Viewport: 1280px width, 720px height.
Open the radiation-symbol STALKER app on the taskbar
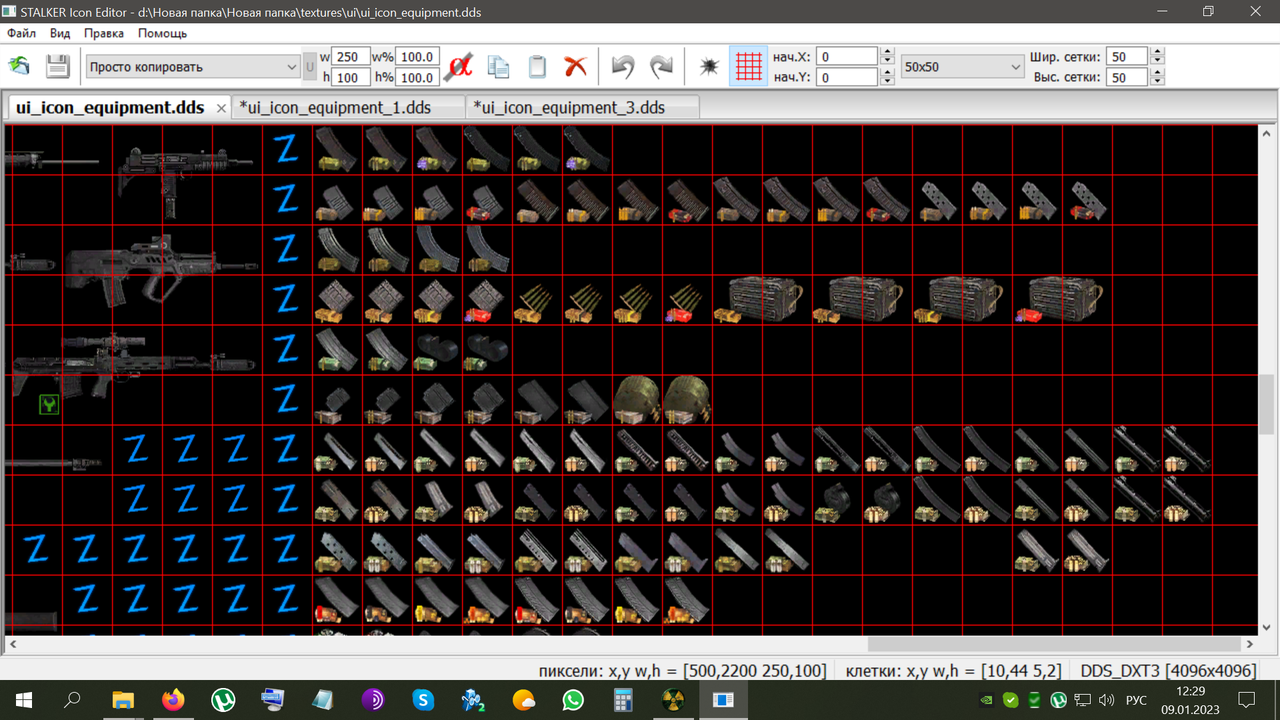[x=673, y=700]
